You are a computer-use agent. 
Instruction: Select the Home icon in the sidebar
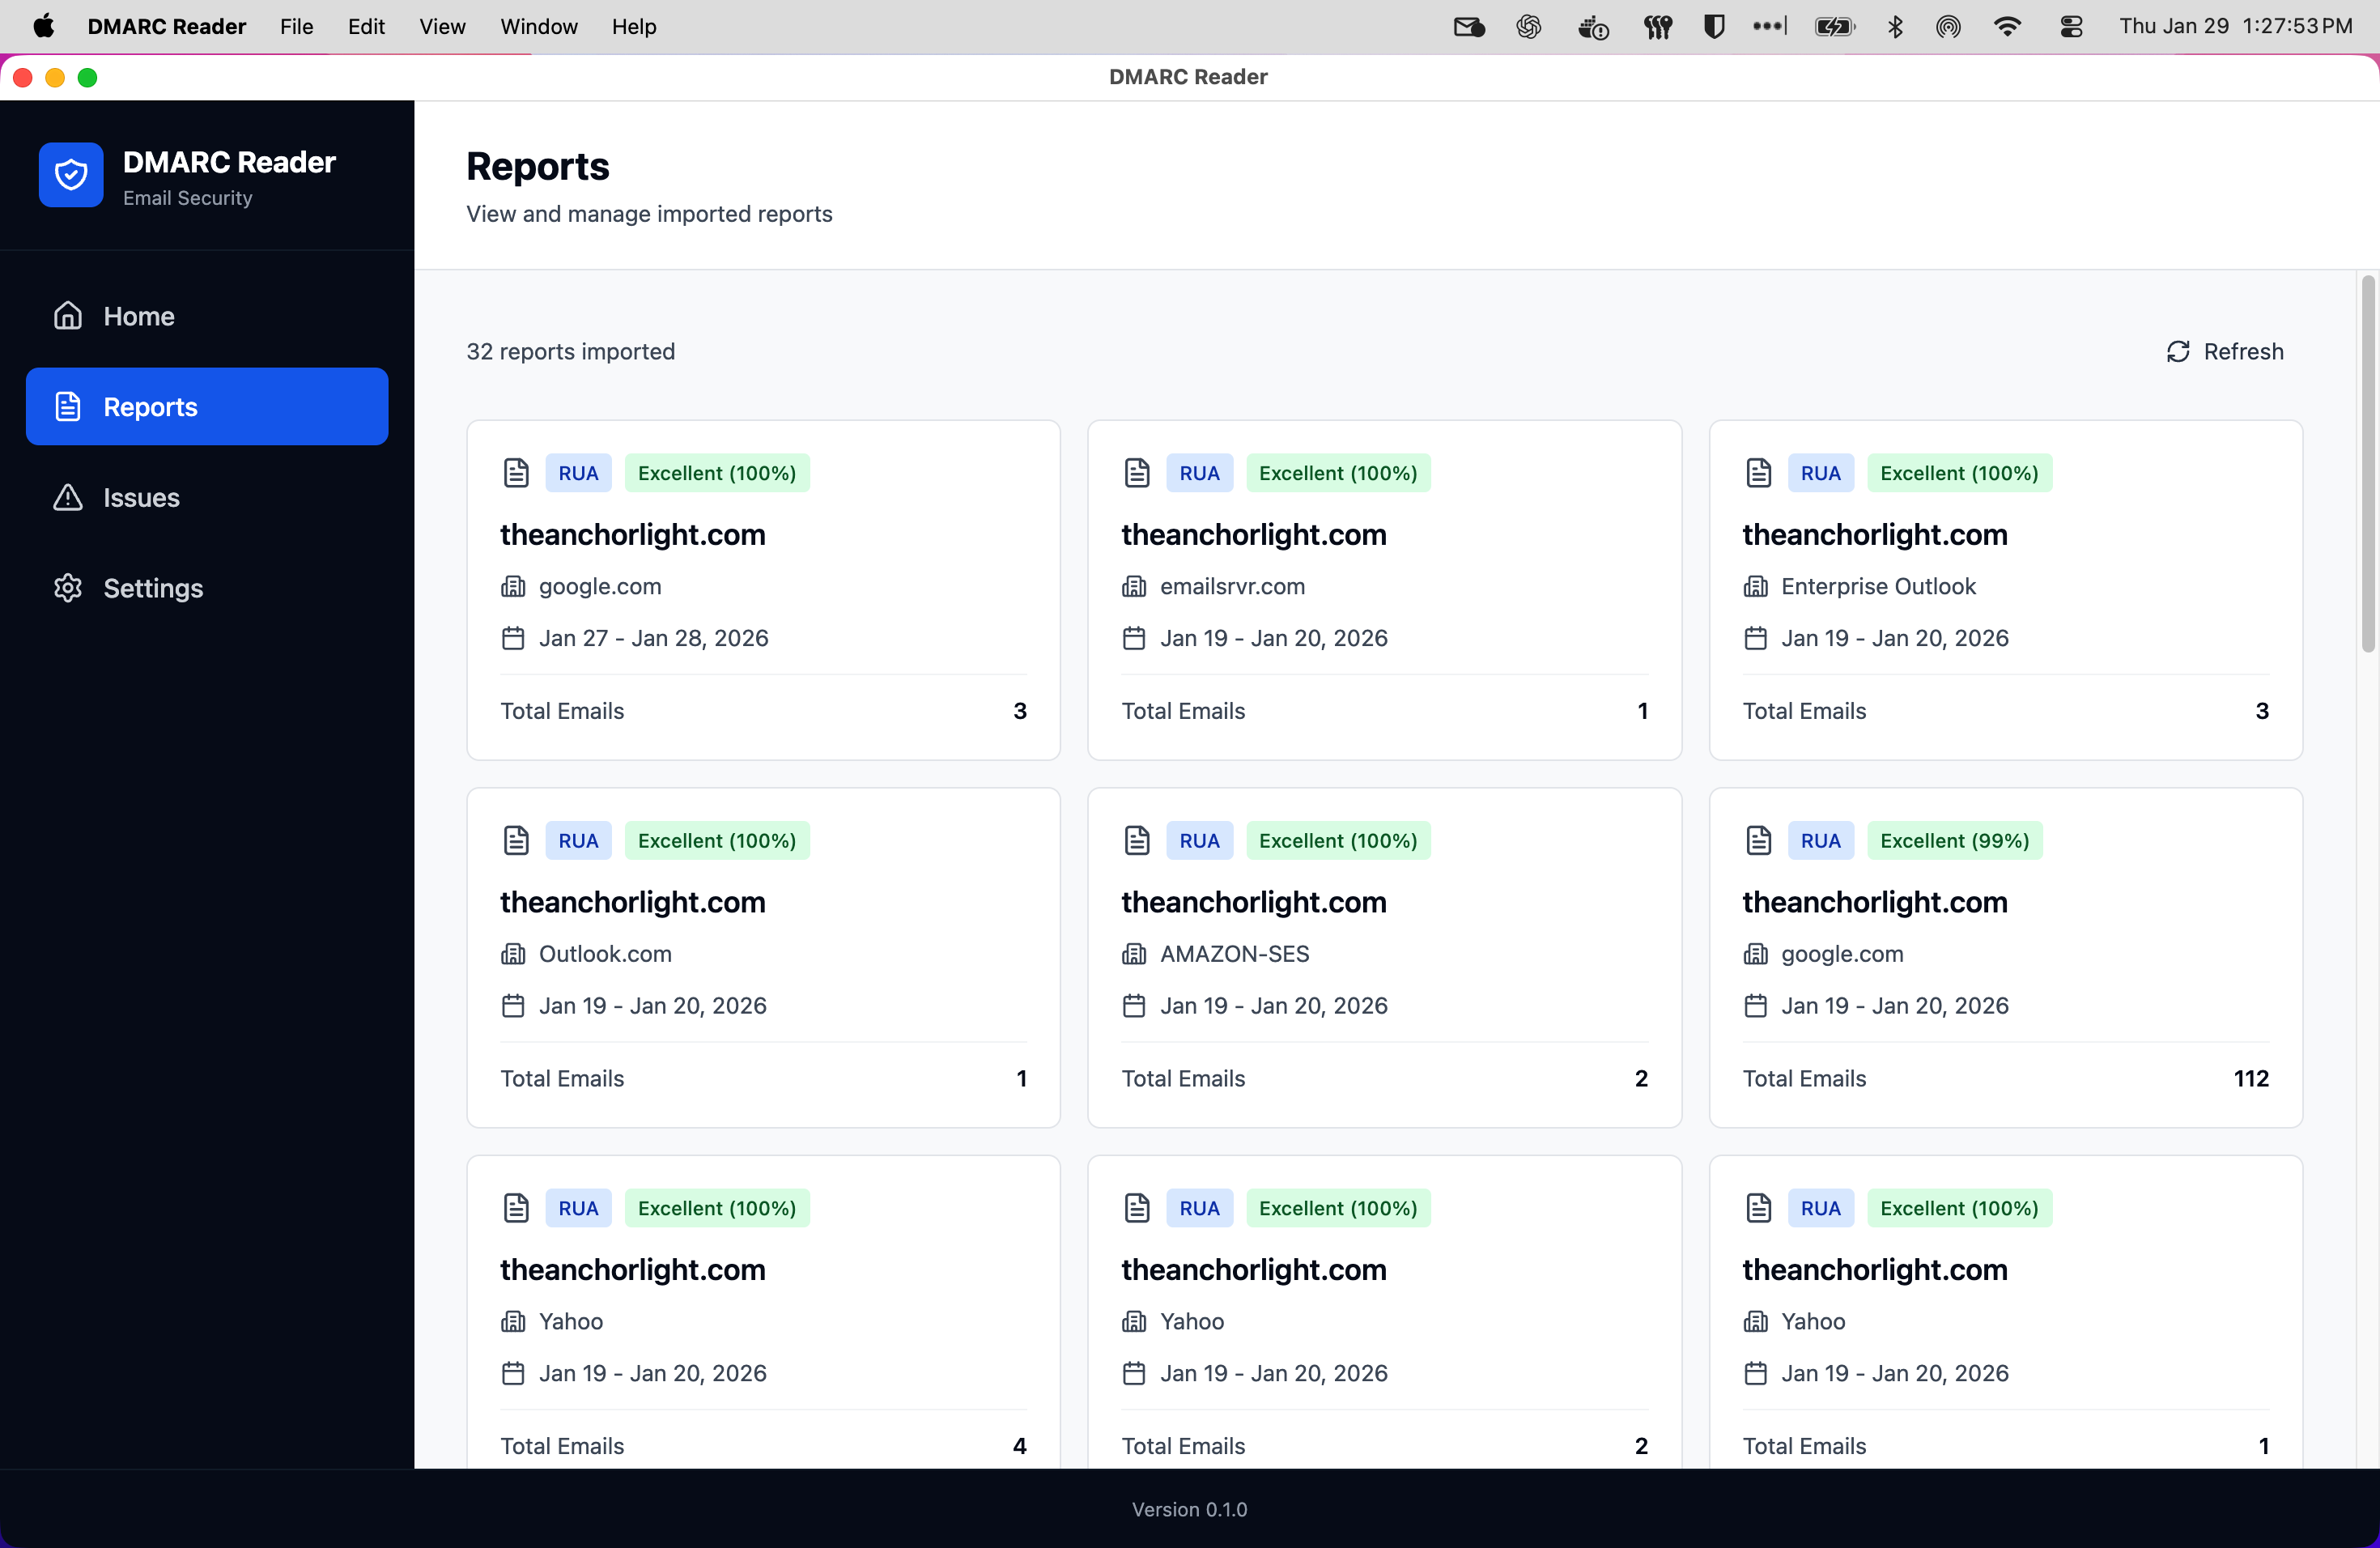click(67, 315)
